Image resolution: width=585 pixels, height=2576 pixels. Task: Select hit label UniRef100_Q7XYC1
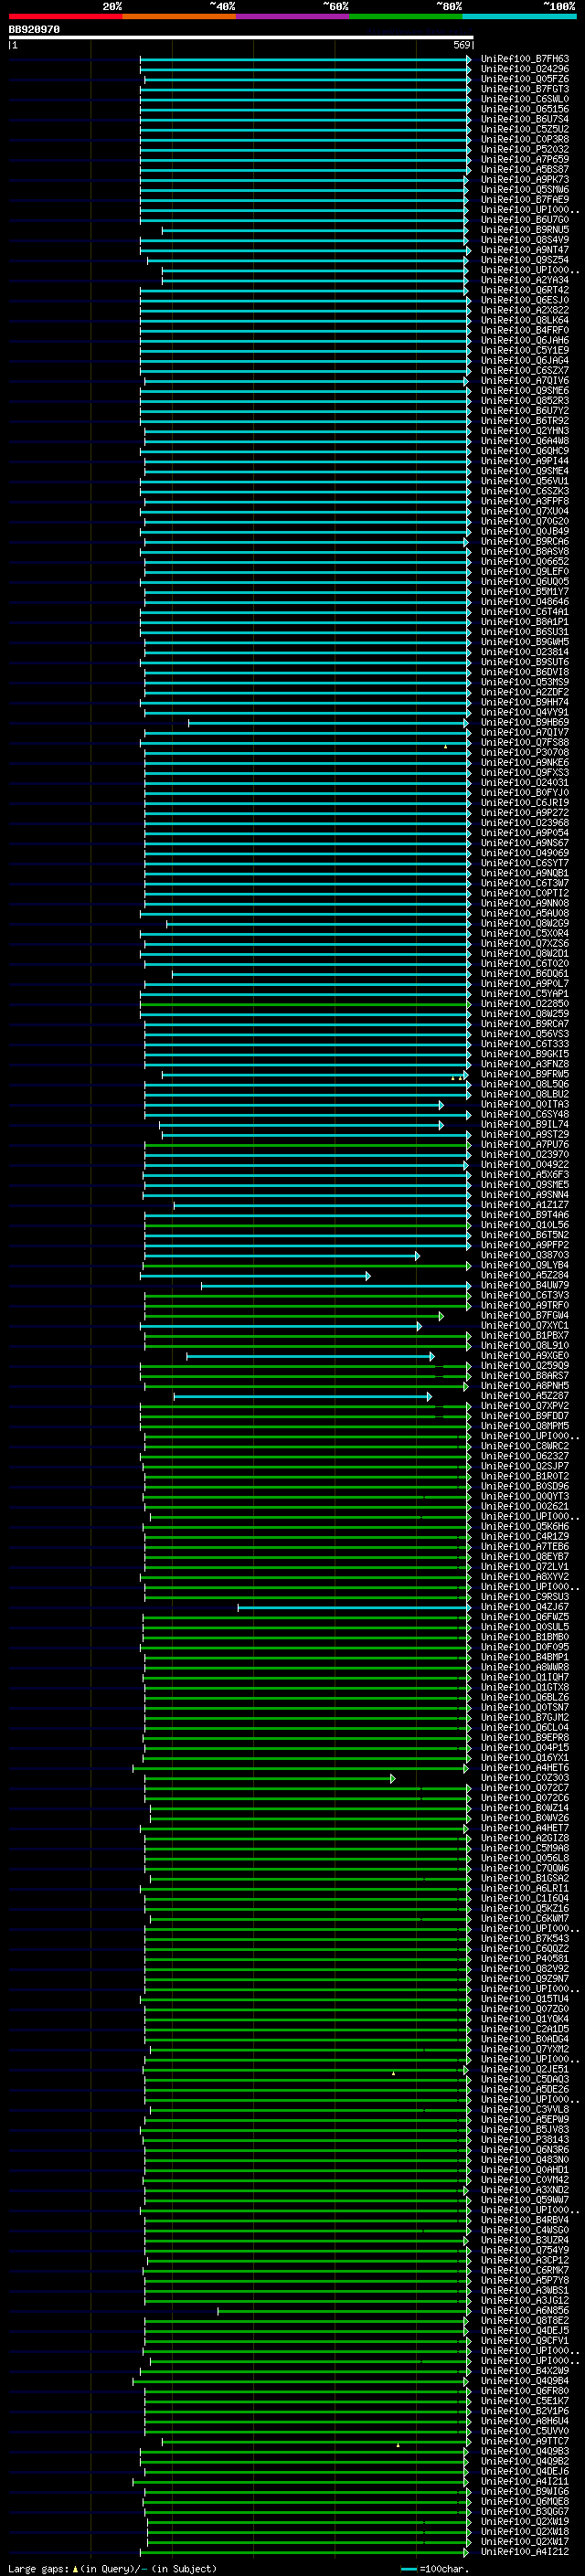click(x=525, y=1325)
